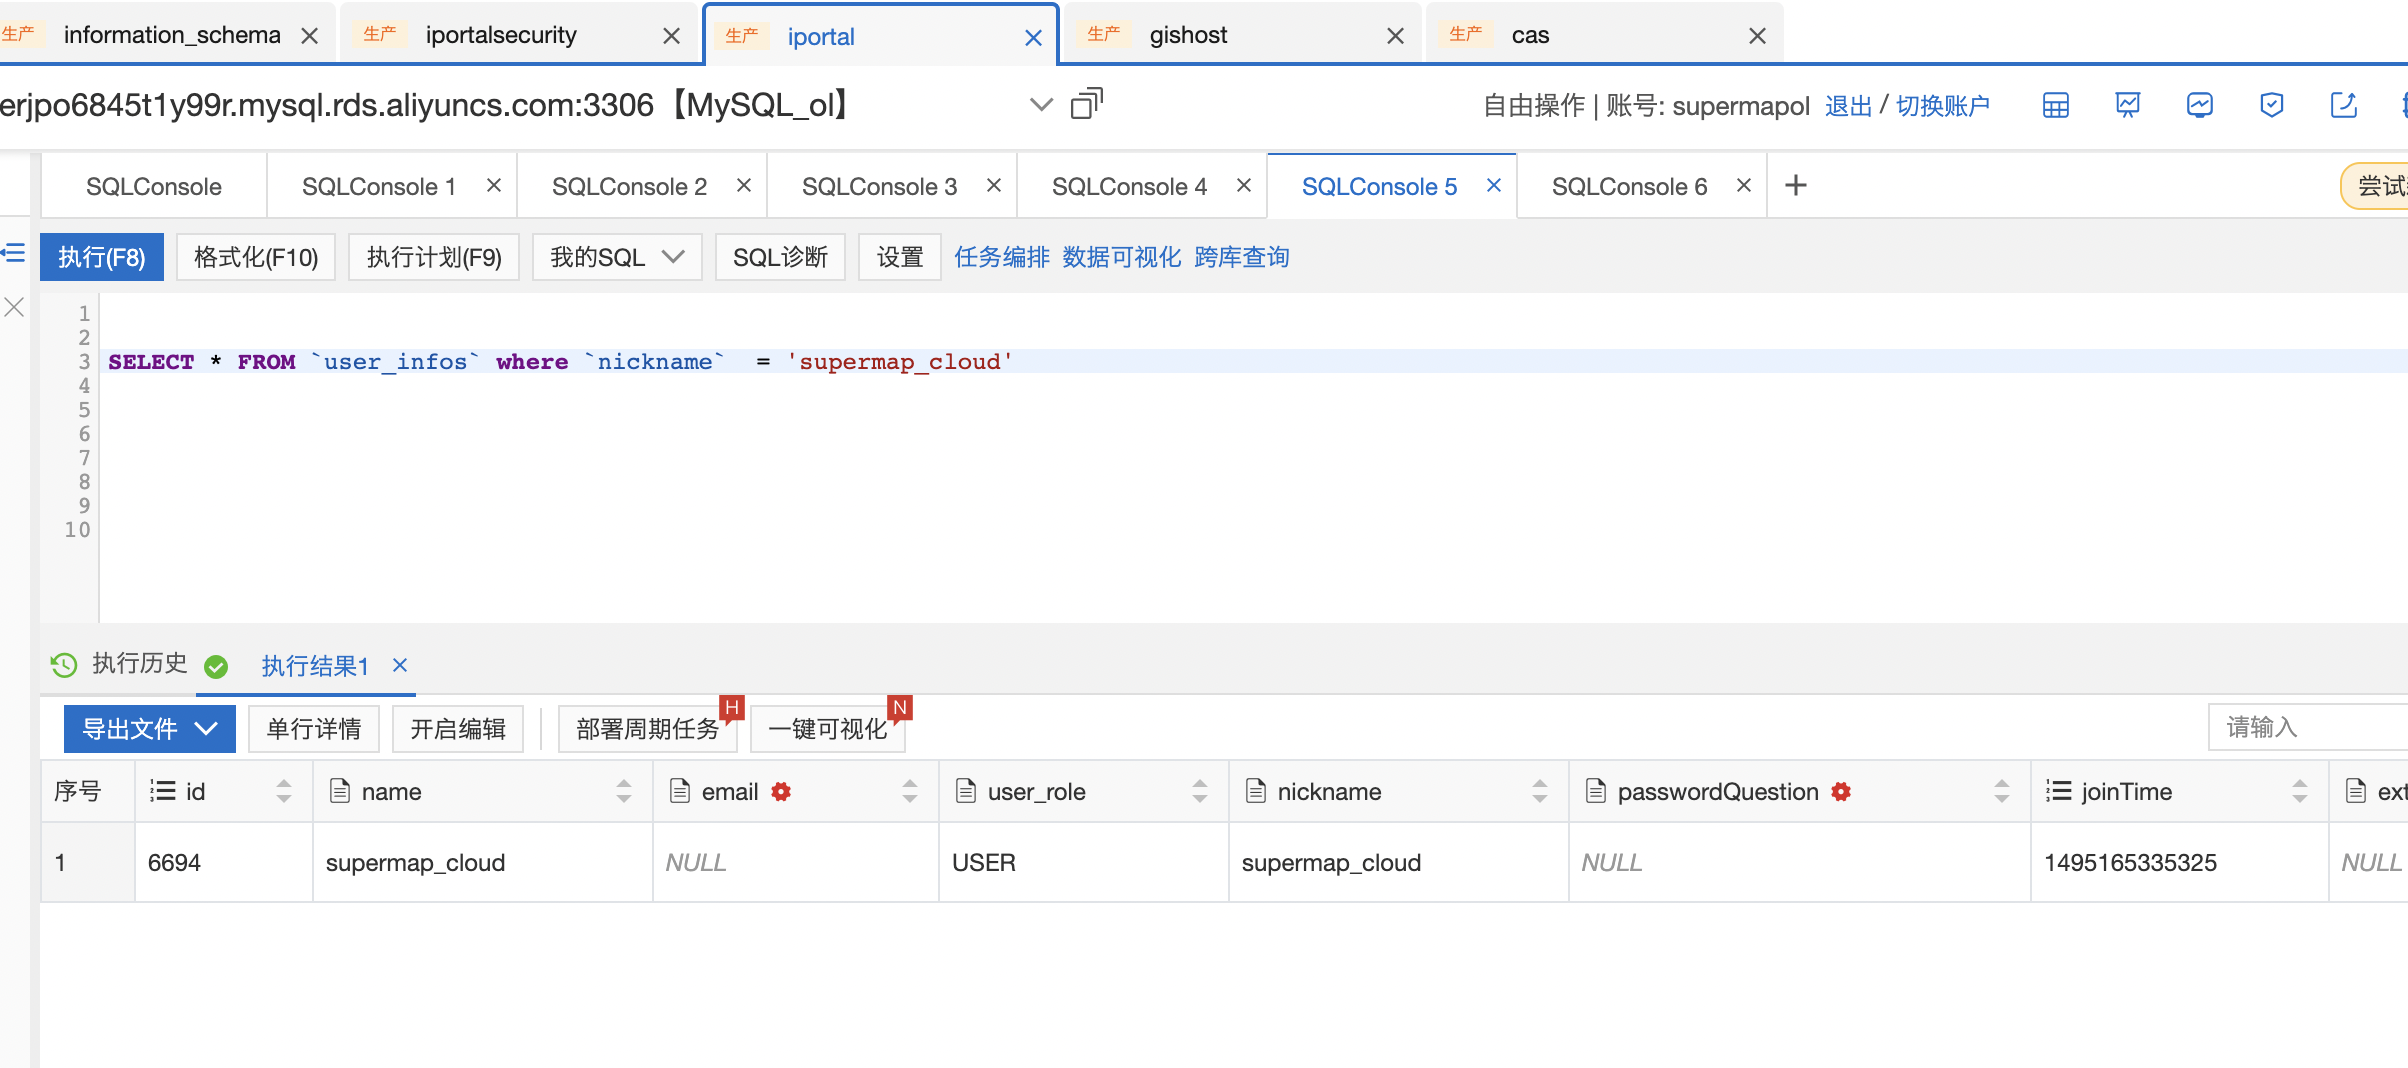Click the green success status icon
The image size is (2408, 1068).
pos(216,666)
